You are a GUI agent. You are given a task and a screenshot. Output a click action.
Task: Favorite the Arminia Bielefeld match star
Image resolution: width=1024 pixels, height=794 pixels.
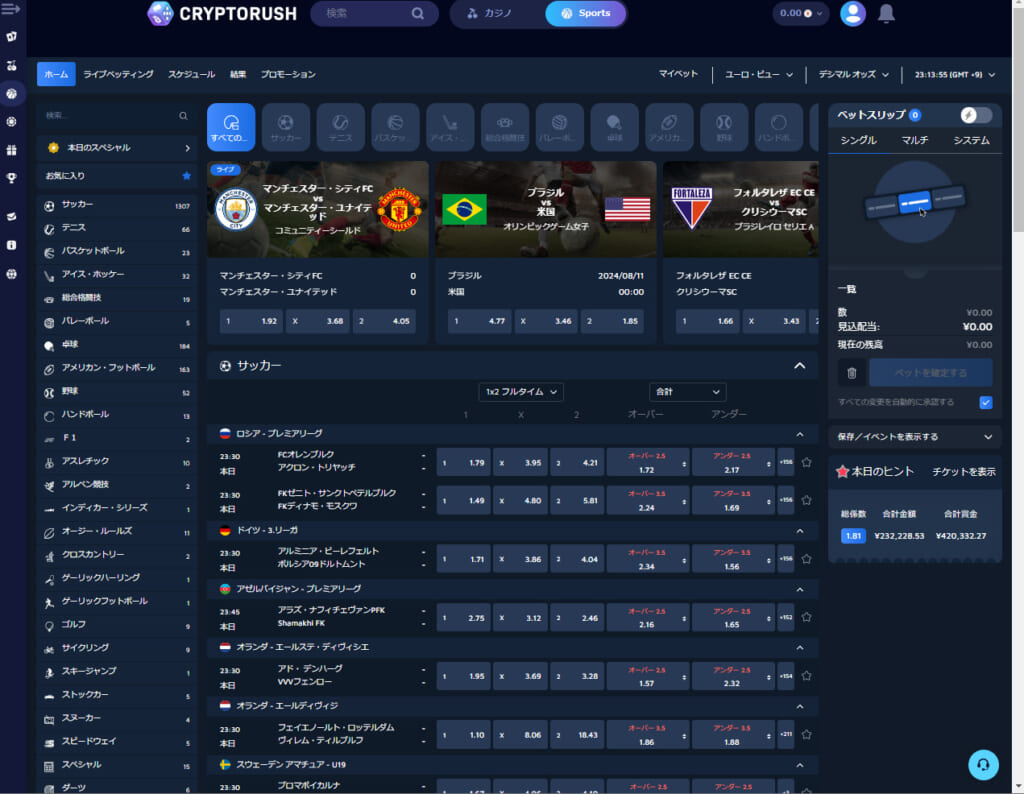807,559
